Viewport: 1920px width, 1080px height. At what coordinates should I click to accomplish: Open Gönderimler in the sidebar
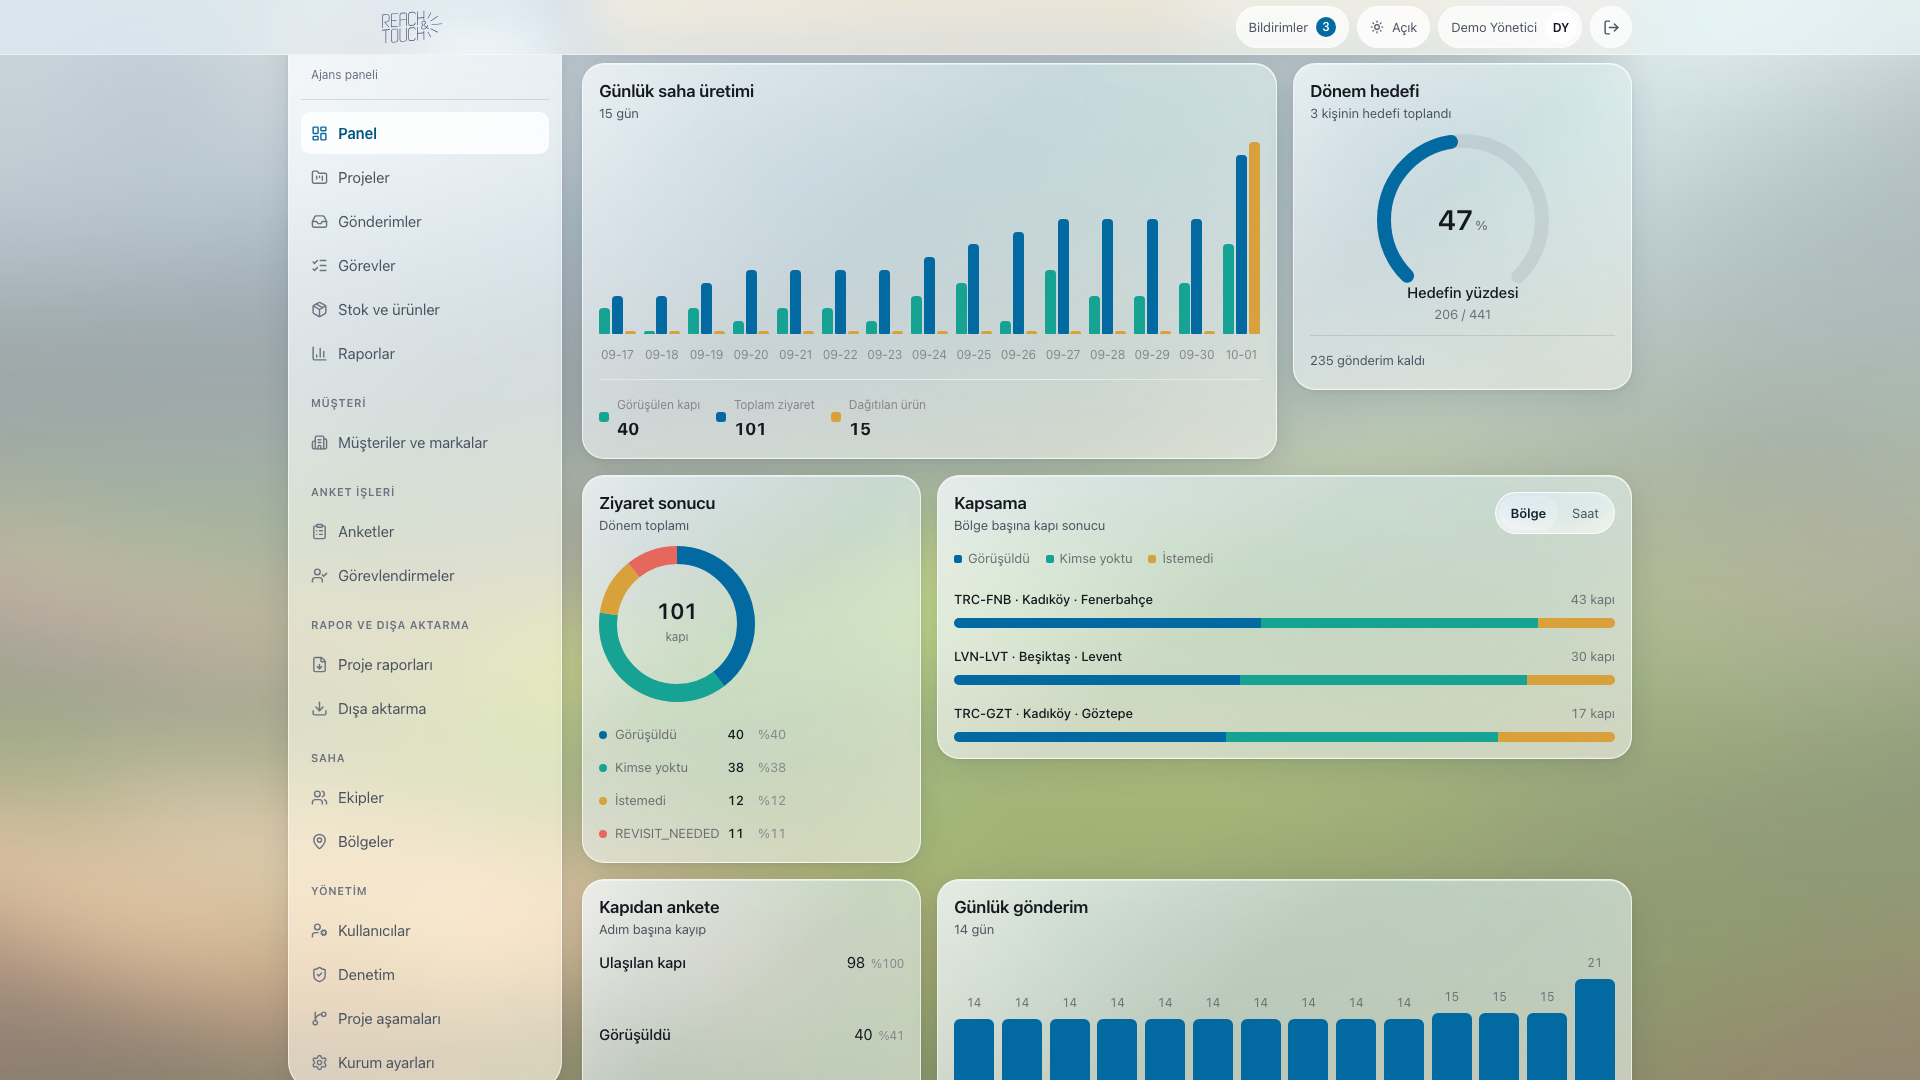click(x=425, y=221)
